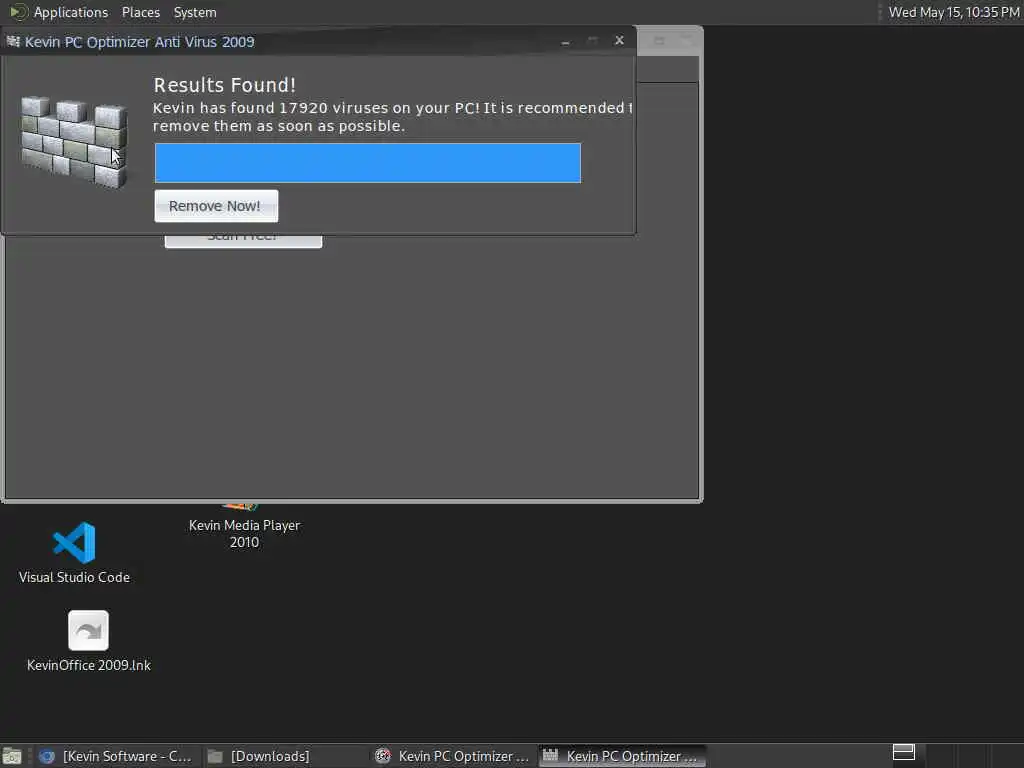Click the show desktop icon in taskbar

(12, 756)
